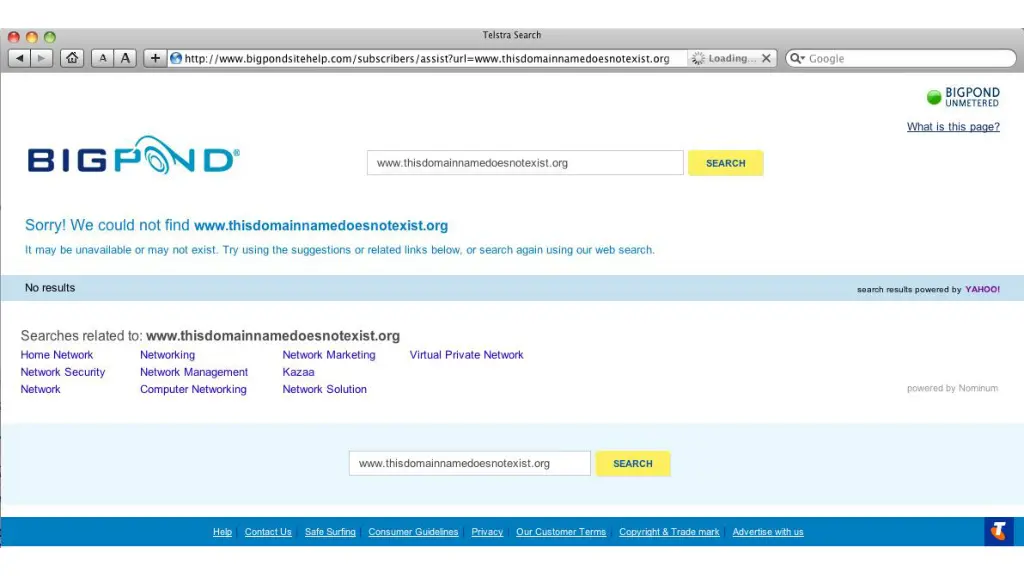Open the 'Network' related search link

tap(40, 389)
